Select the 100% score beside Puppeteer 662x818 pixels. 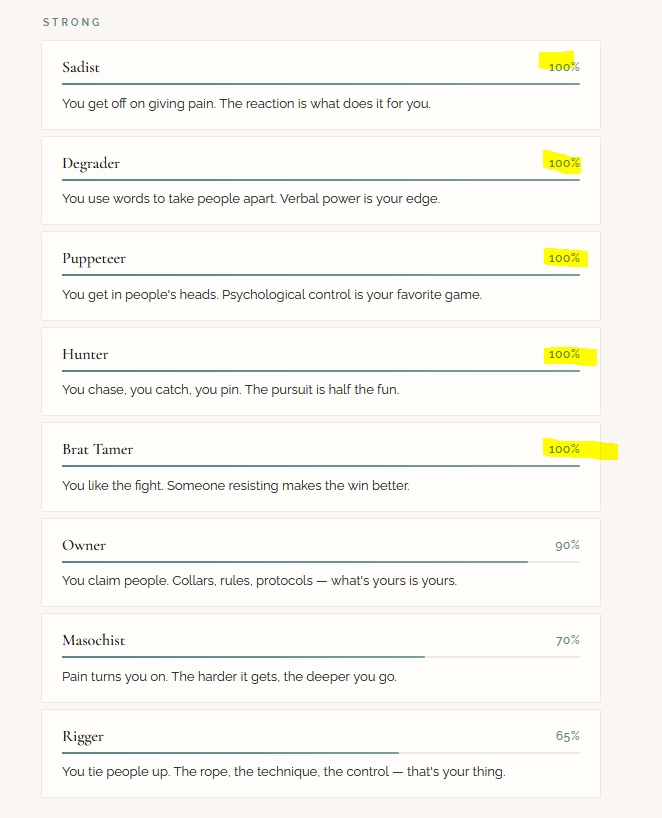point(564,258)
